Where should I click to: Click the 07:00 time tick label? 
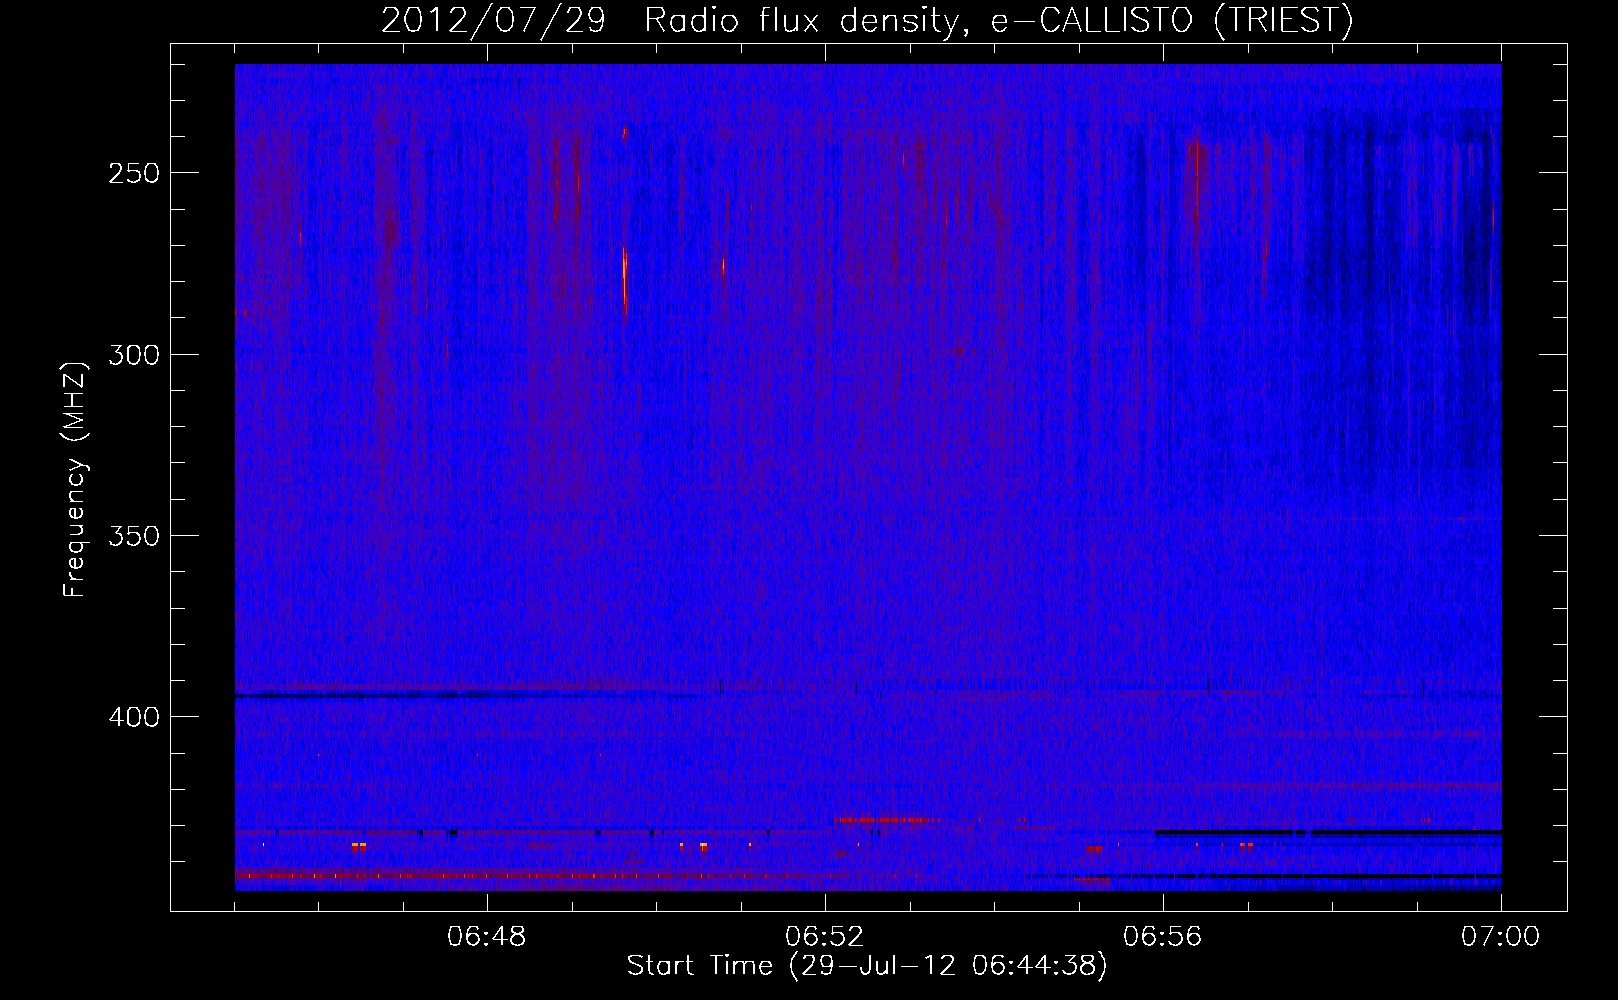click(1500, 937)
